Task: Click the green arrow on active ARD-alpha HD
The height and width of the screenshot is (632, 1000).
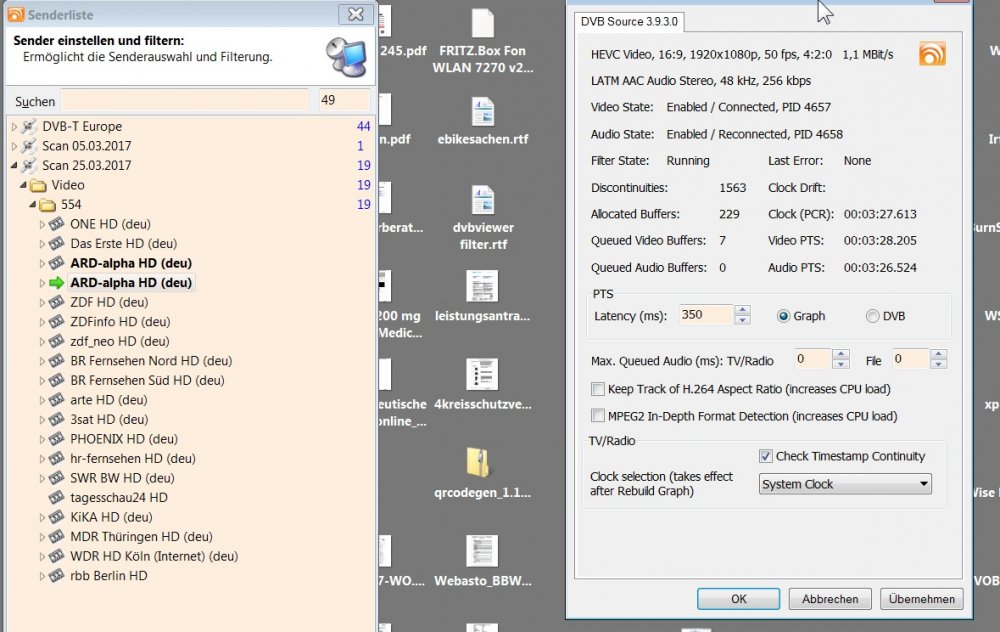Action: click(57, 283)
